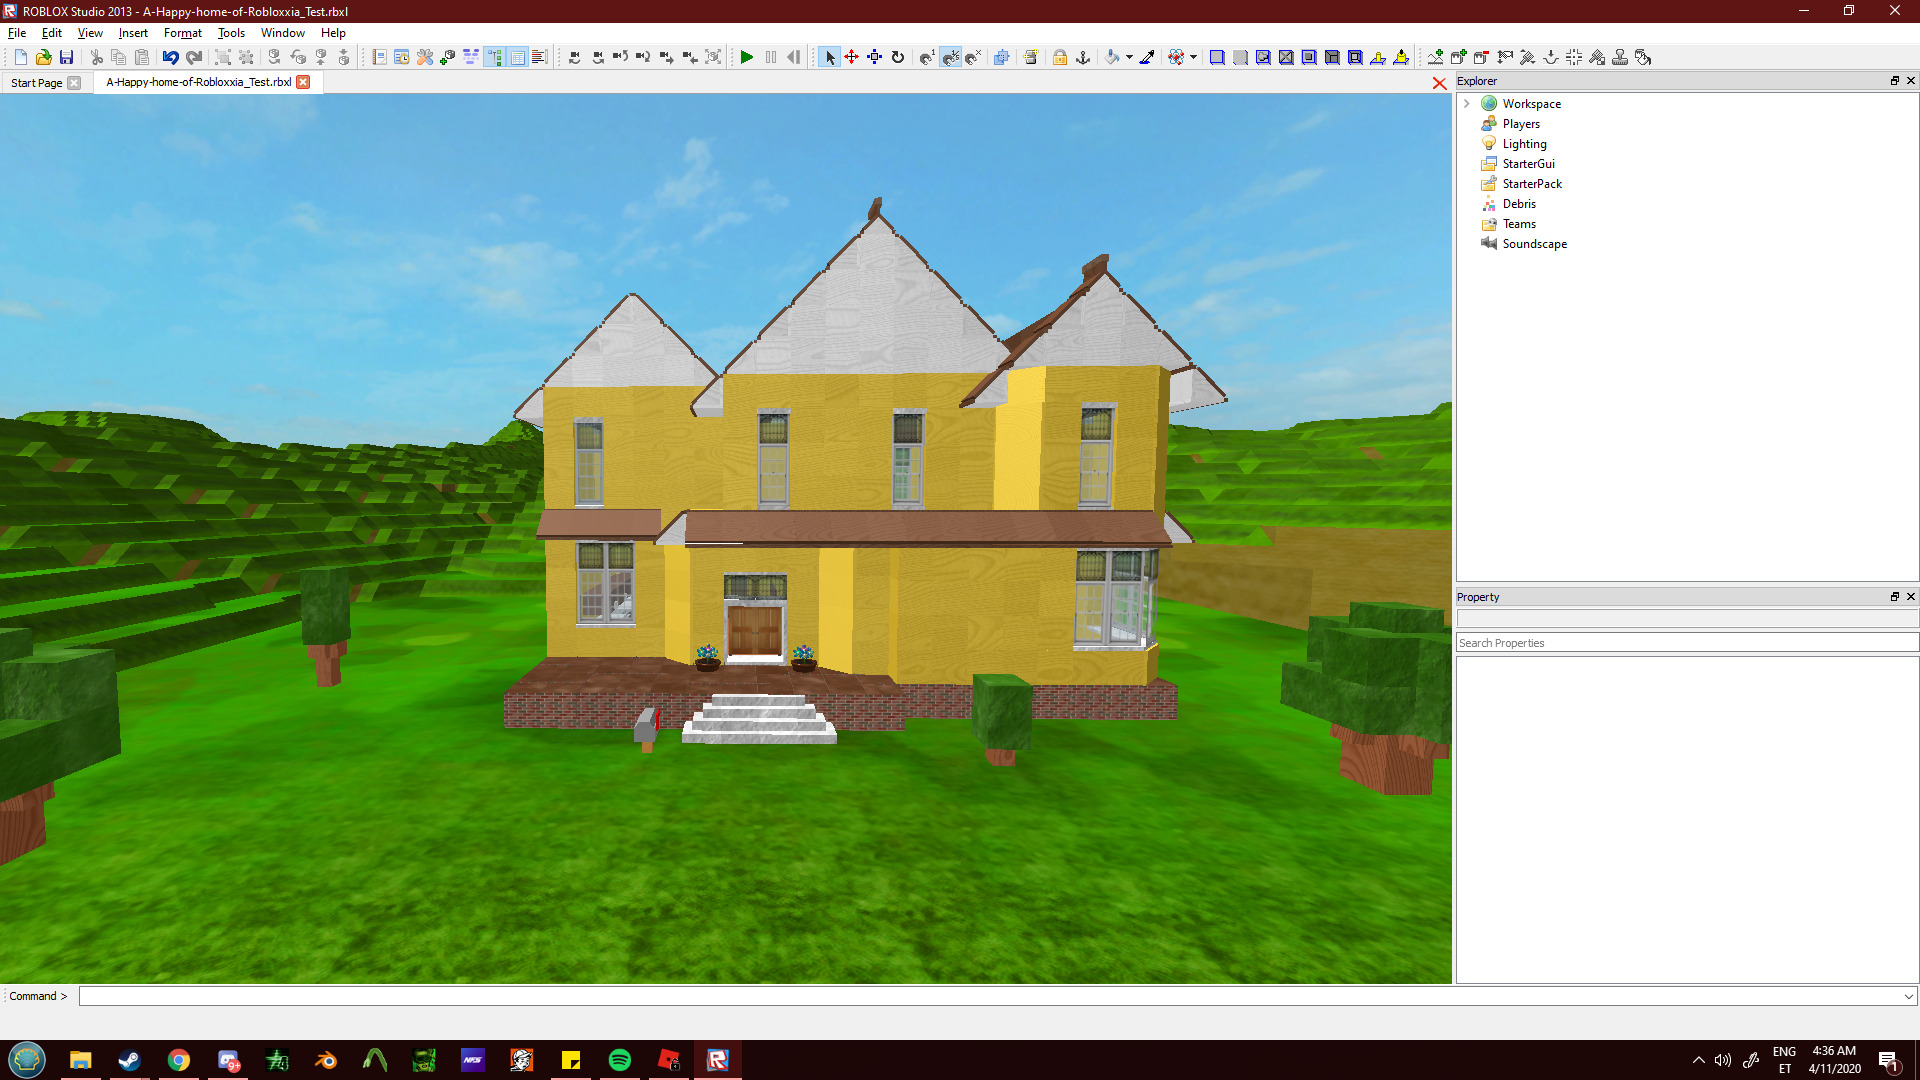This screenshot has width=1920, height=1080.
Task: Open the View menu
Action: coord(90,33)
